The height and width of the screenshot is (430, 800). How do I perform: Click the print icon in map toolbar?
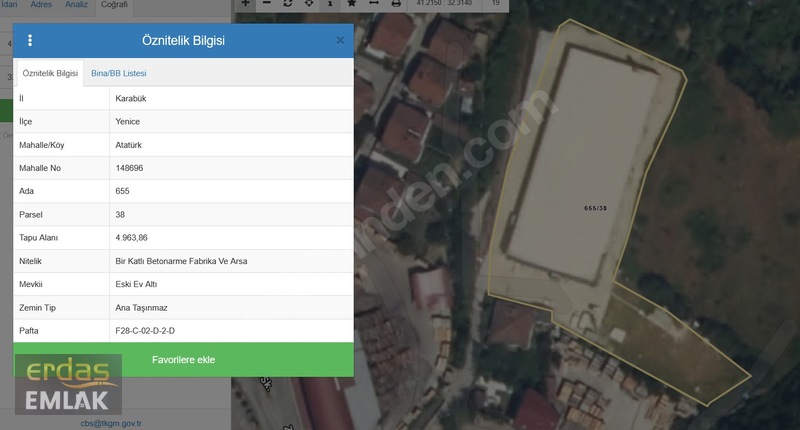396,3
